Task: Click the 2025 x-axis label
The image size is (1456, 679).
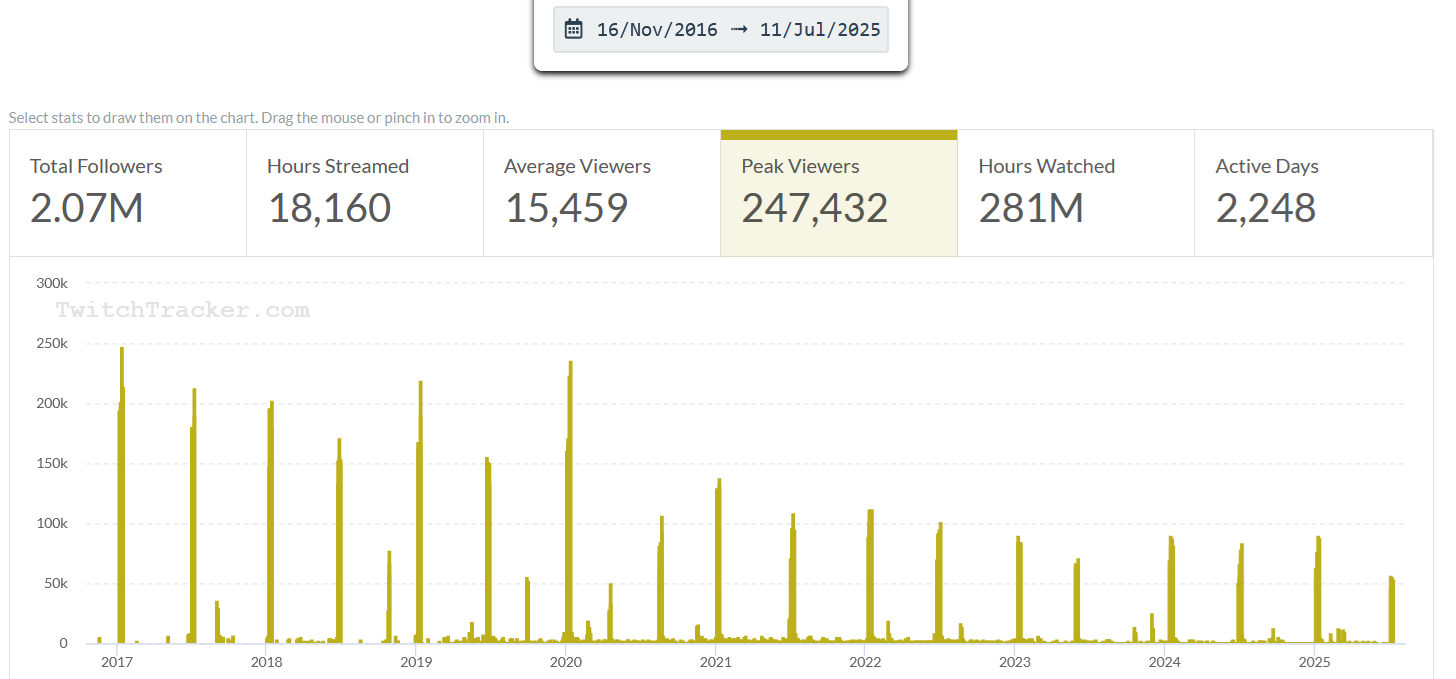Action: pyautogui.click(x=1313, y=662)
